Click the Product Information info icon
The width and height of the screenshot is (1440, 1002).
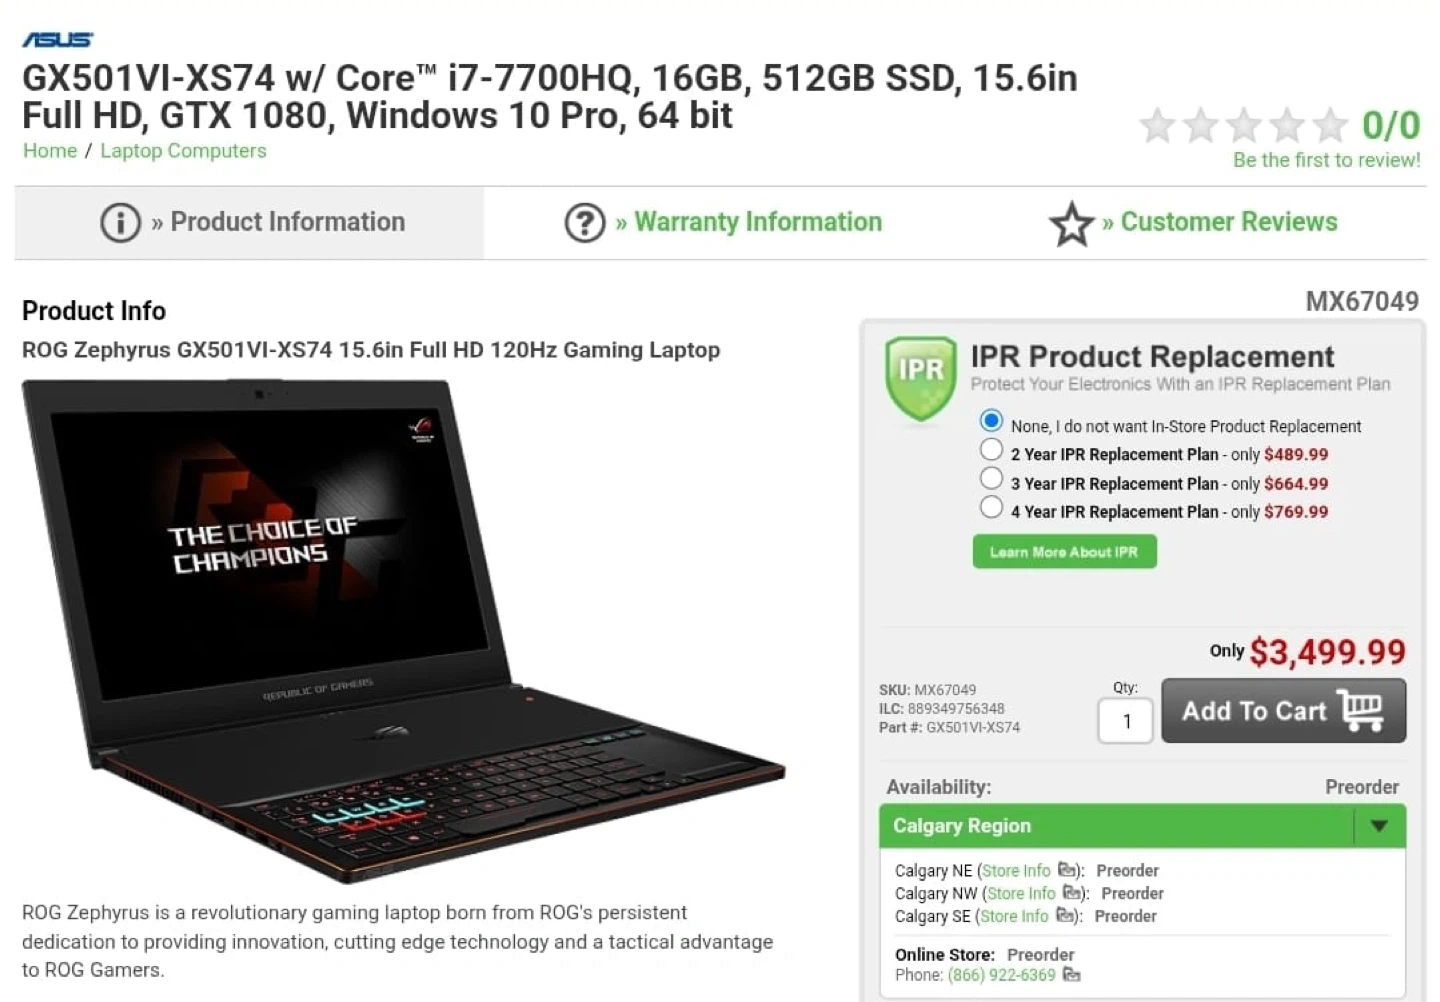coord(120,222)
